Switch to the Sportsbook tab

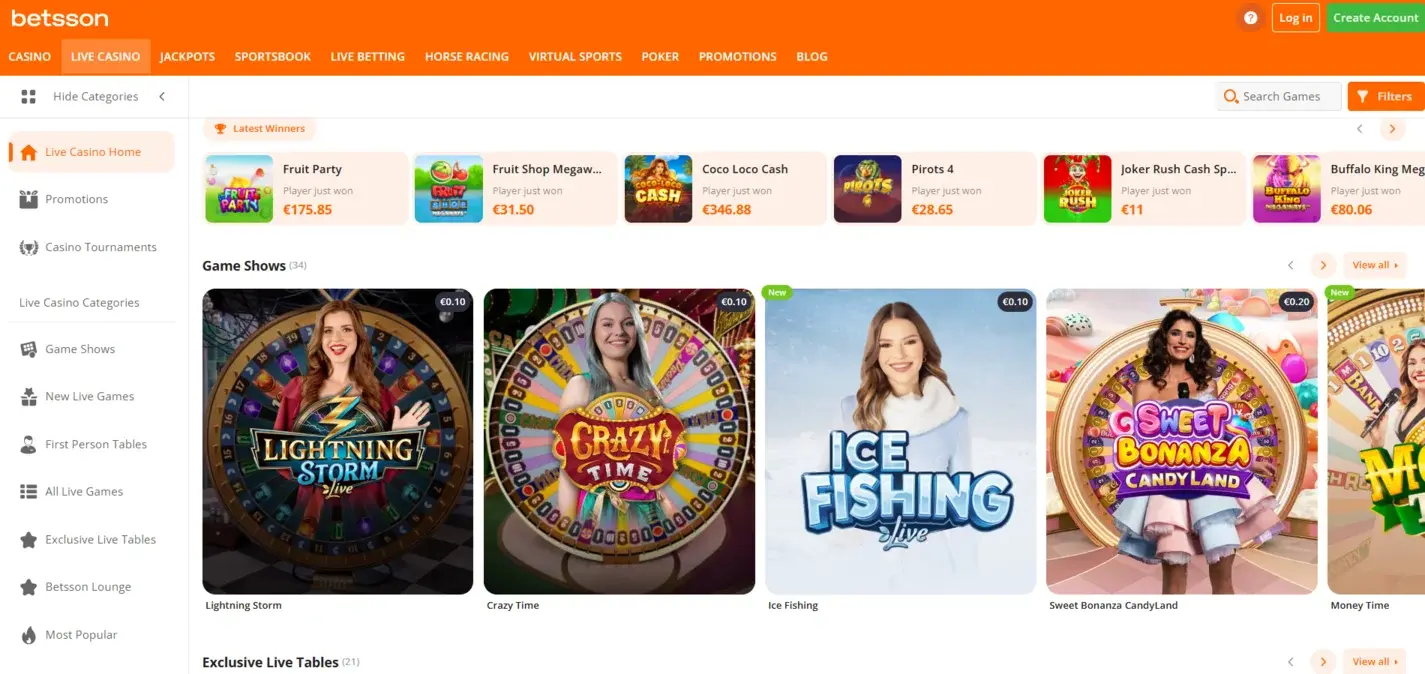point(272,57)
